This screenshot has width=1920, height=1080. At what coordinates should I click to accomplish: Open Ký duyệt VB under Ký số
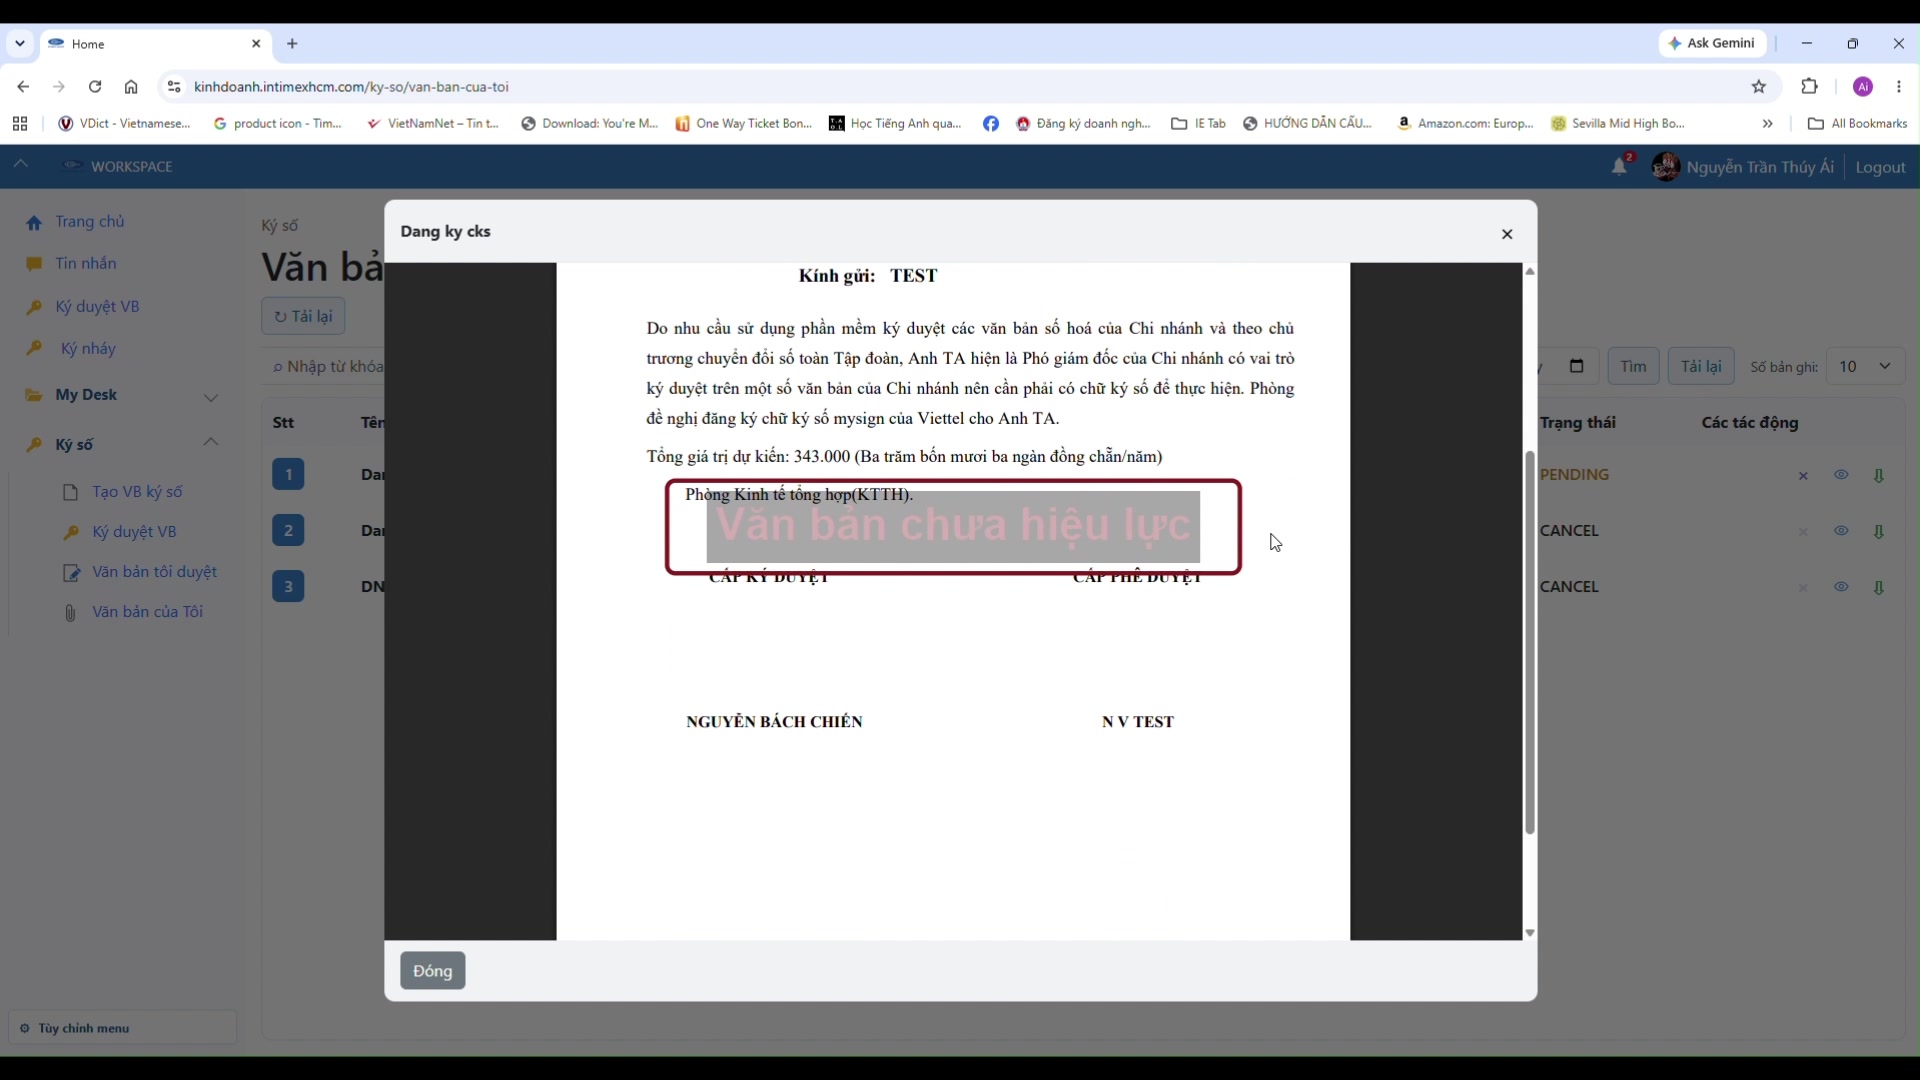pyautogui.click(x=134, y=532)
